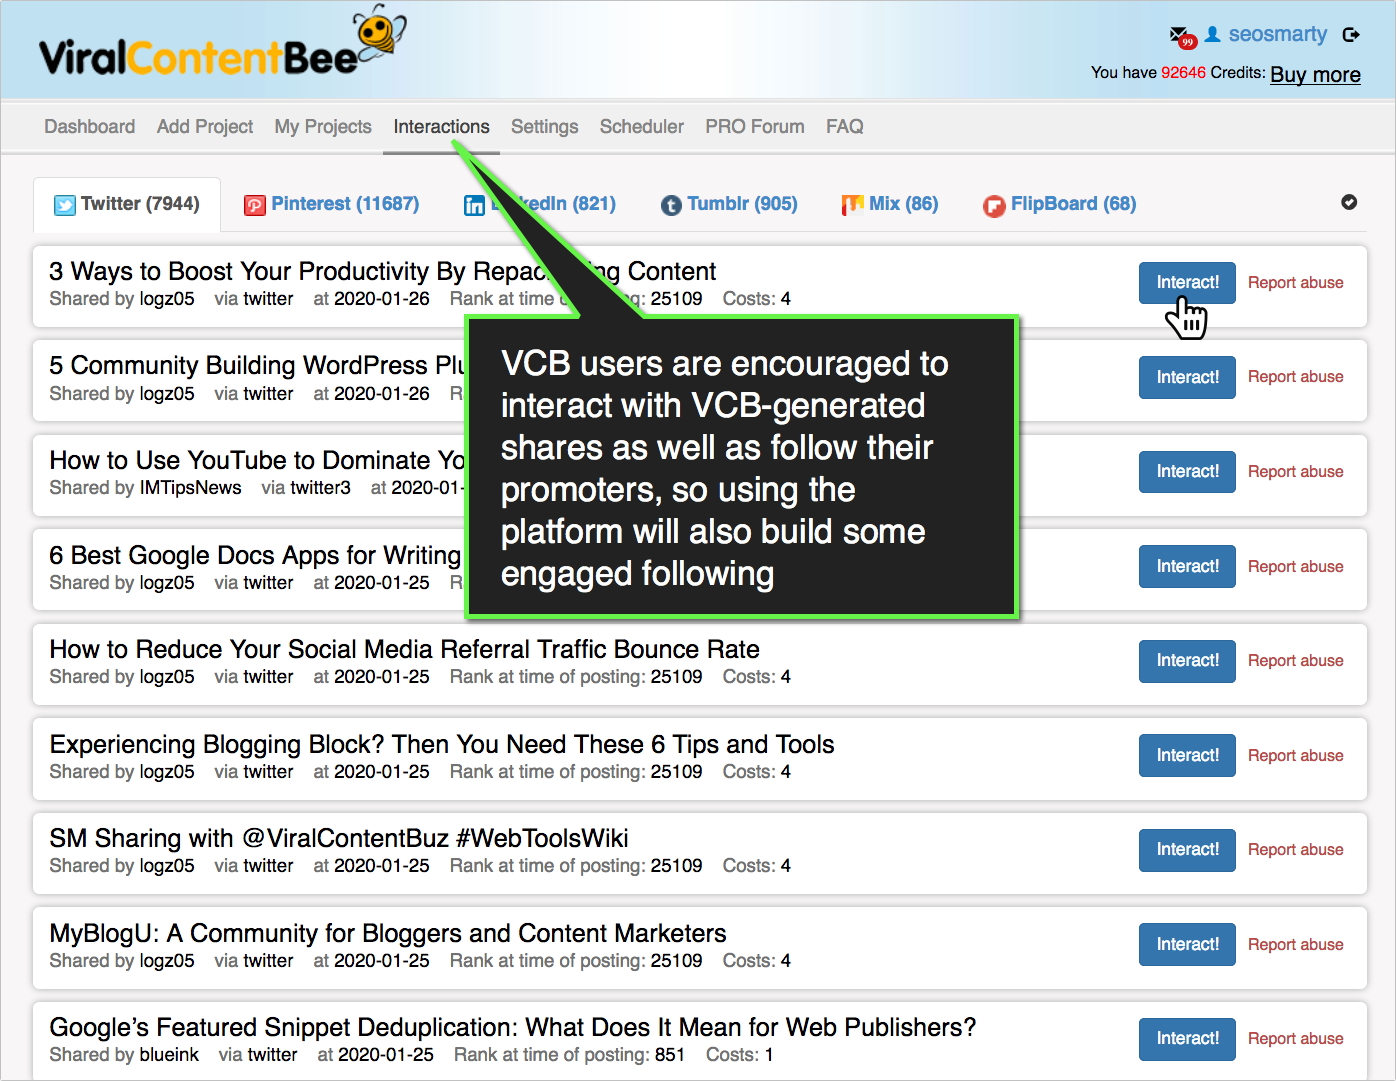
Task: Report abuse on Reduce Social Media Bounce Rate
Action: (x=1295, y=661)
